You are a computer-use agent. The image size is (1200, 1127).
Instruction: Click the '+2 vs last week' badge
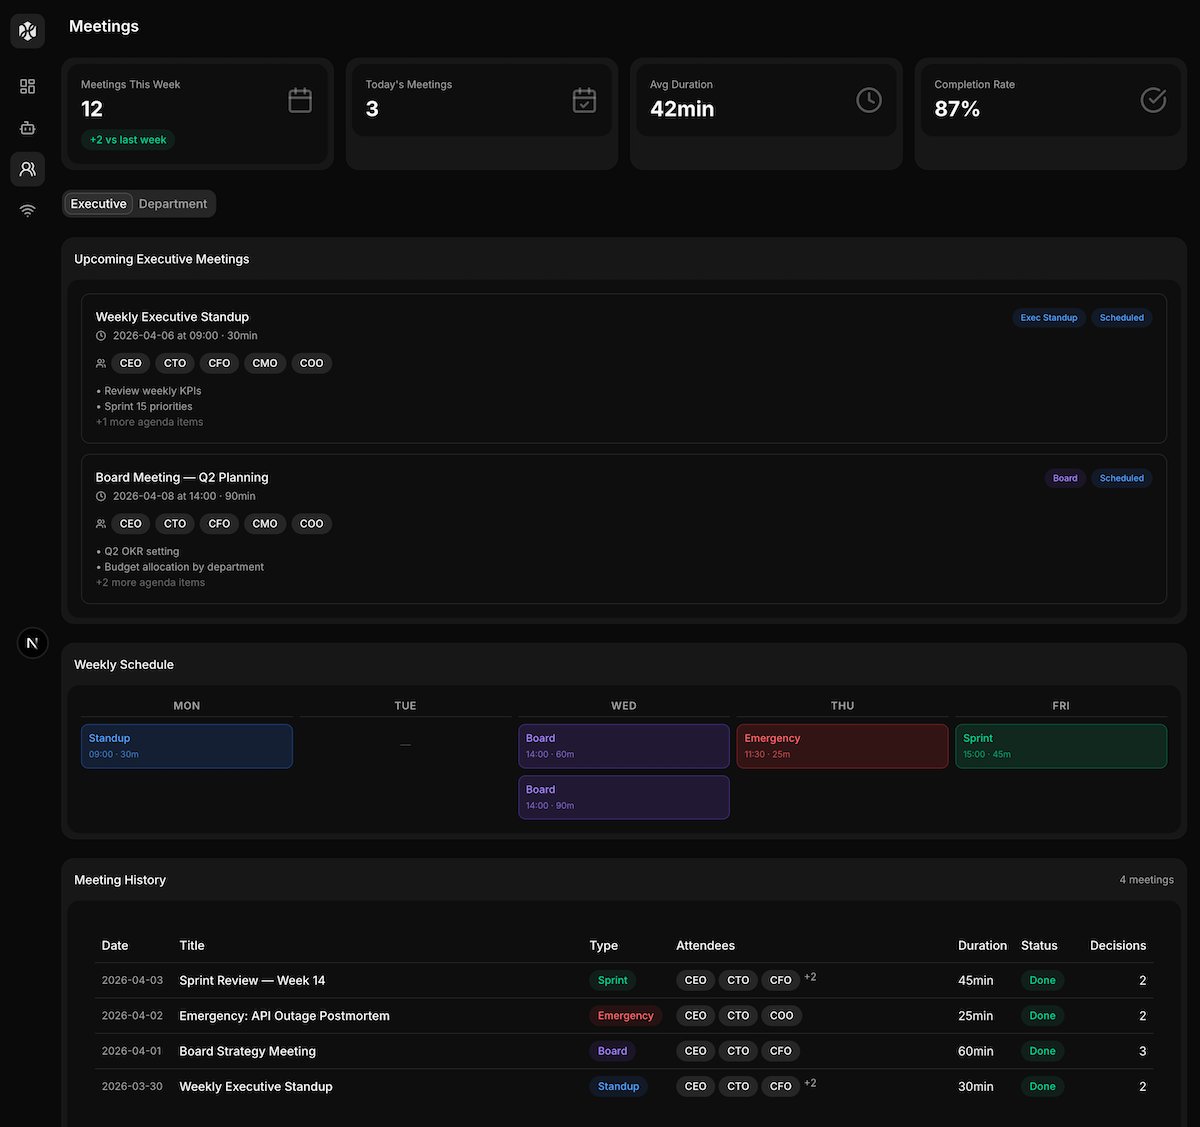[x=128, y=140]
